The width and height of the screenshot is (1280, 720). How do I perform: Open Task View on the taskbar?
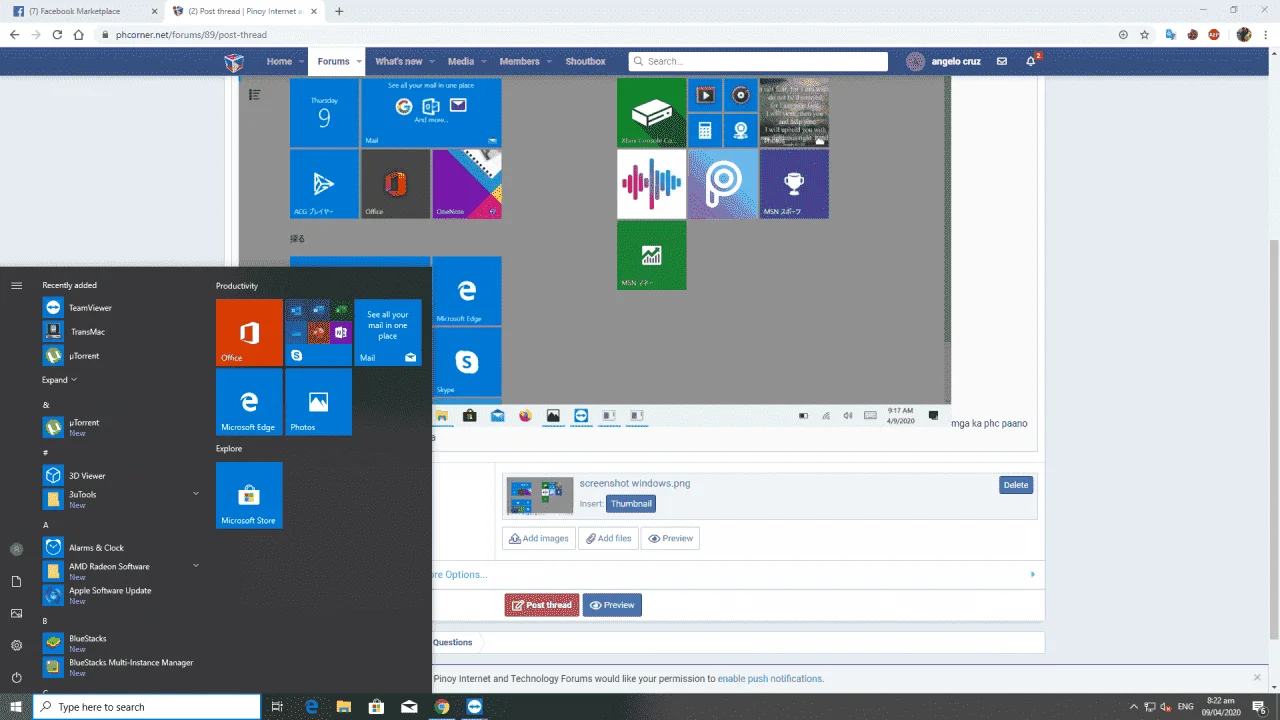[x=278, y=707]
